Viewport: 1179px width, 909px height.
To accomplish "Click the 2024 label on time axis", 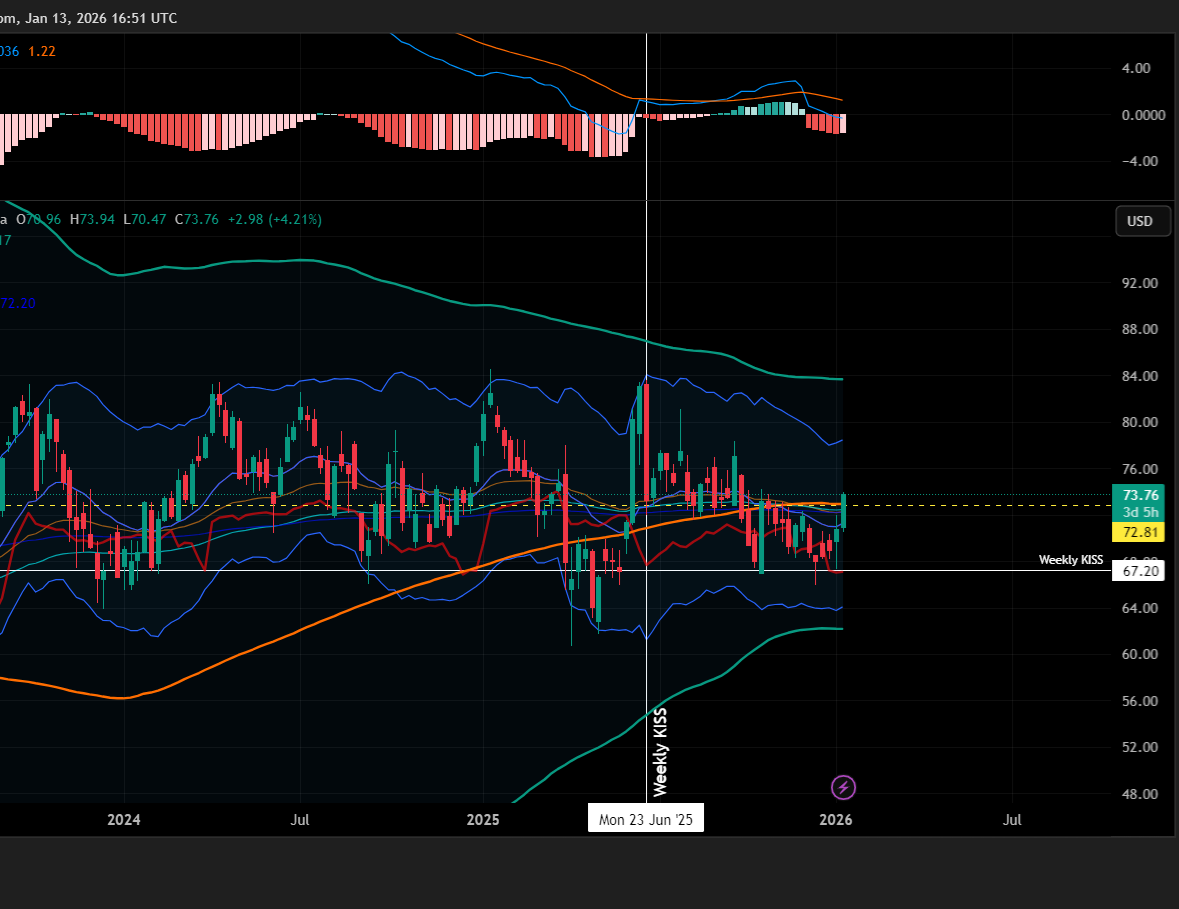I will click(124, 820).
